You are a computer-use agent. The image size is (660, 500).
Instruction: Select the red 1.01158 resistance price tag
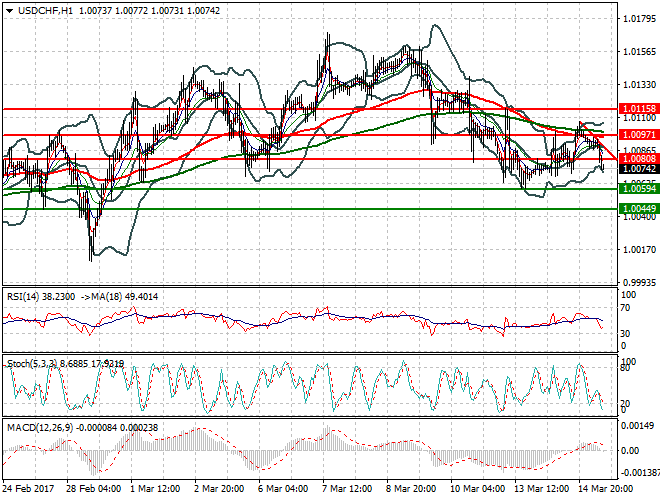pyautogui.click(x=638, y=108)
